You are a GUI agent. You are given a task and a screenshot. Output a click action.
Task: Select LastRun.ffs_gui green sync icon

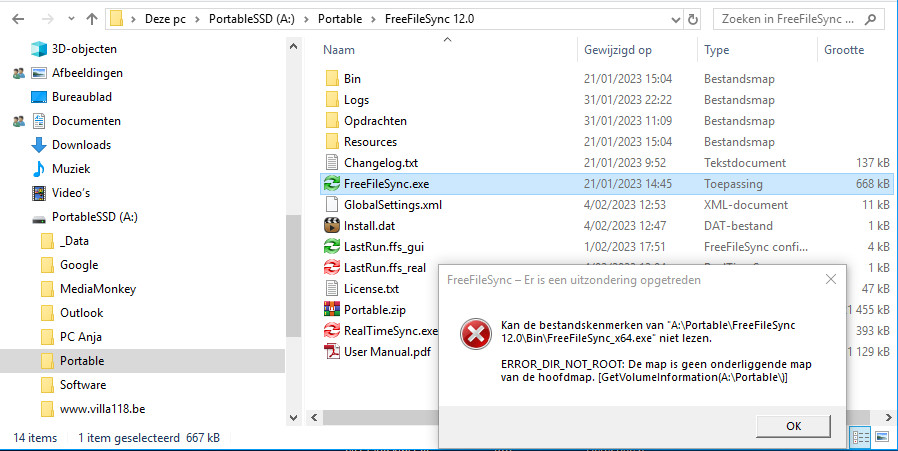point(332,247)
